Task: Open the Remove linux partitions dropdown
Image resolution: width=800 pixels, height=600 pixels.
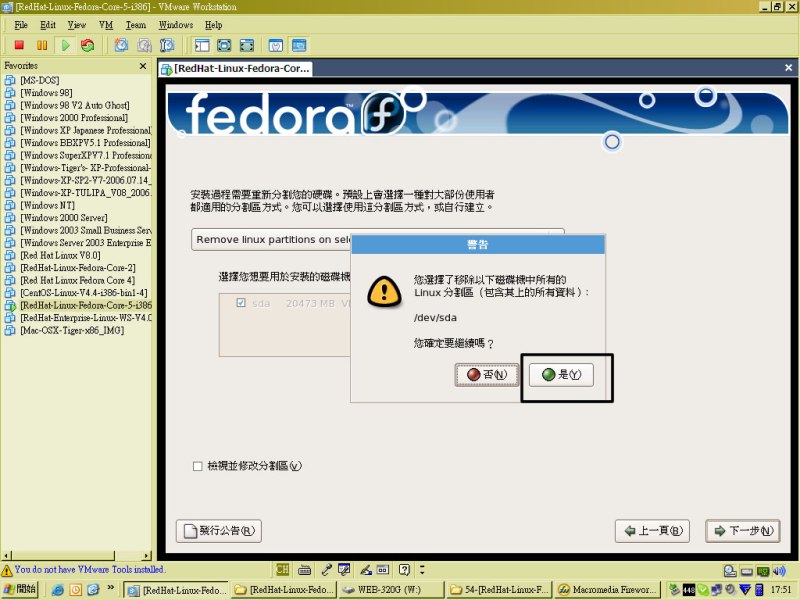Action: click(378, 240)
